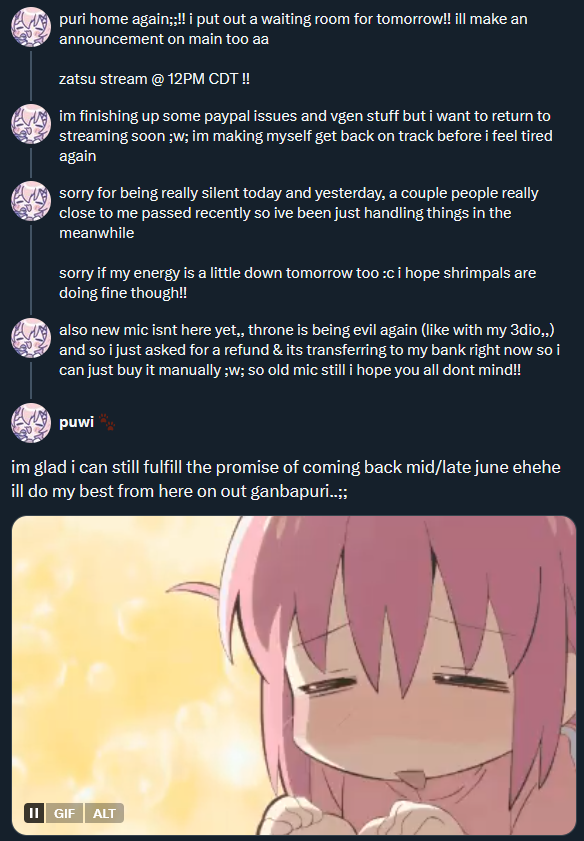Pause the playing GIF
The width and height of the screenshot is (584, 841).
(x=34, y=813)
